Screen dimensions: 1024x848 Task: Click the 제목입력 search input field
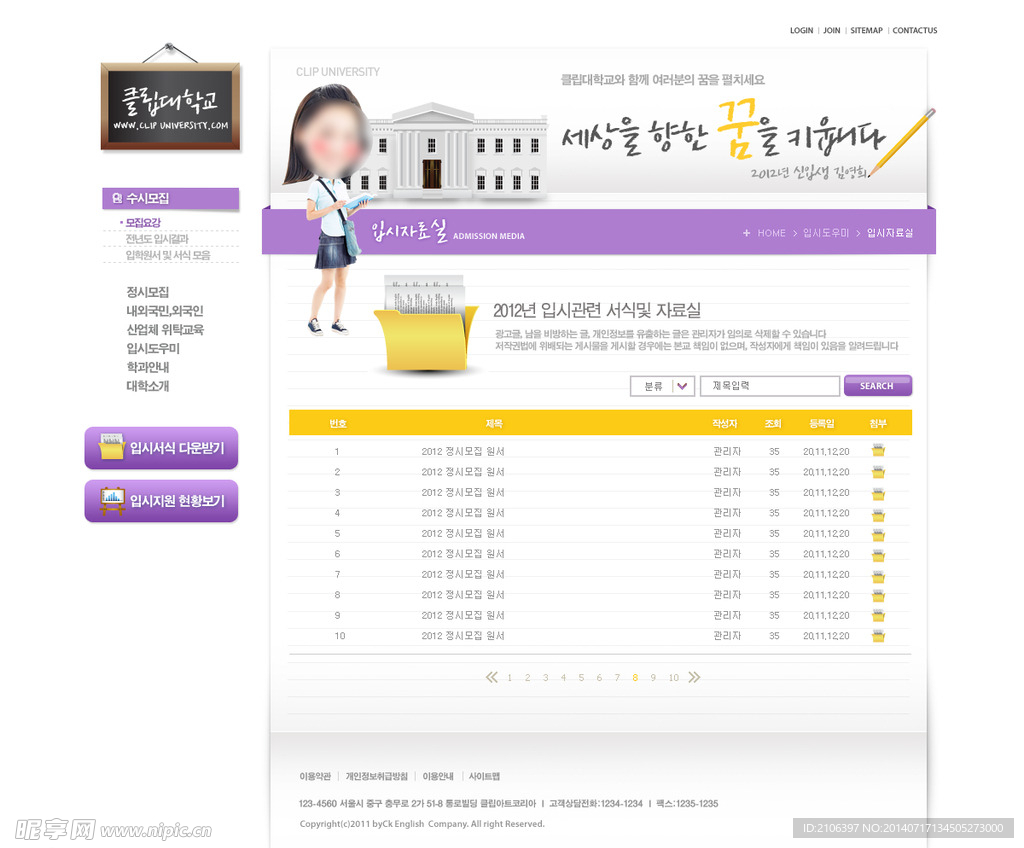(770, 386)
